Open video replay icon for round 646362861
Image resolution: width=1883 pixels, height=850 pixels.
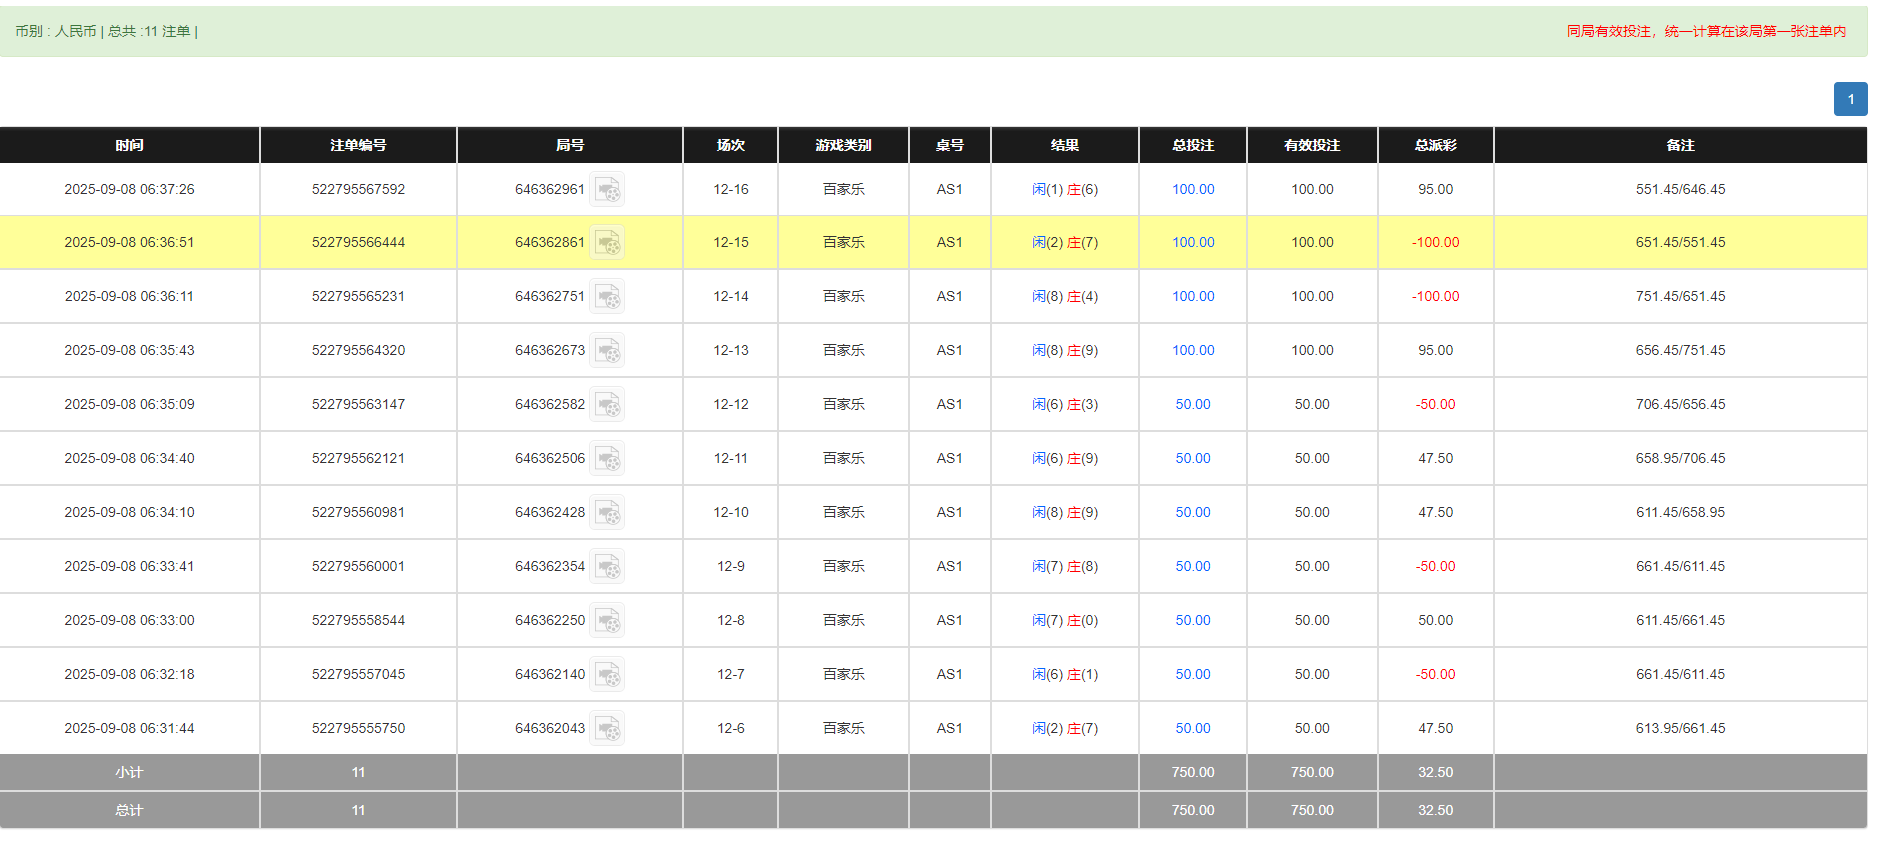point(607,243)
